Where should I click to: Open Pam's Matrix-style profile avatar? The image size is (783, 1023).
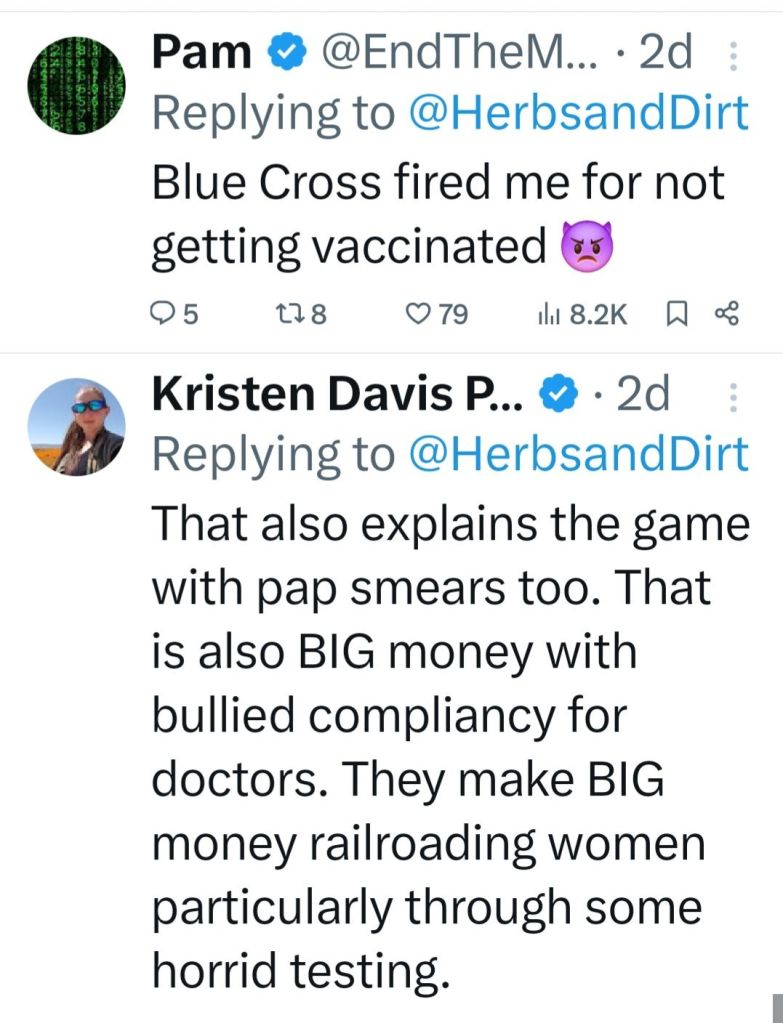[75, 84]
